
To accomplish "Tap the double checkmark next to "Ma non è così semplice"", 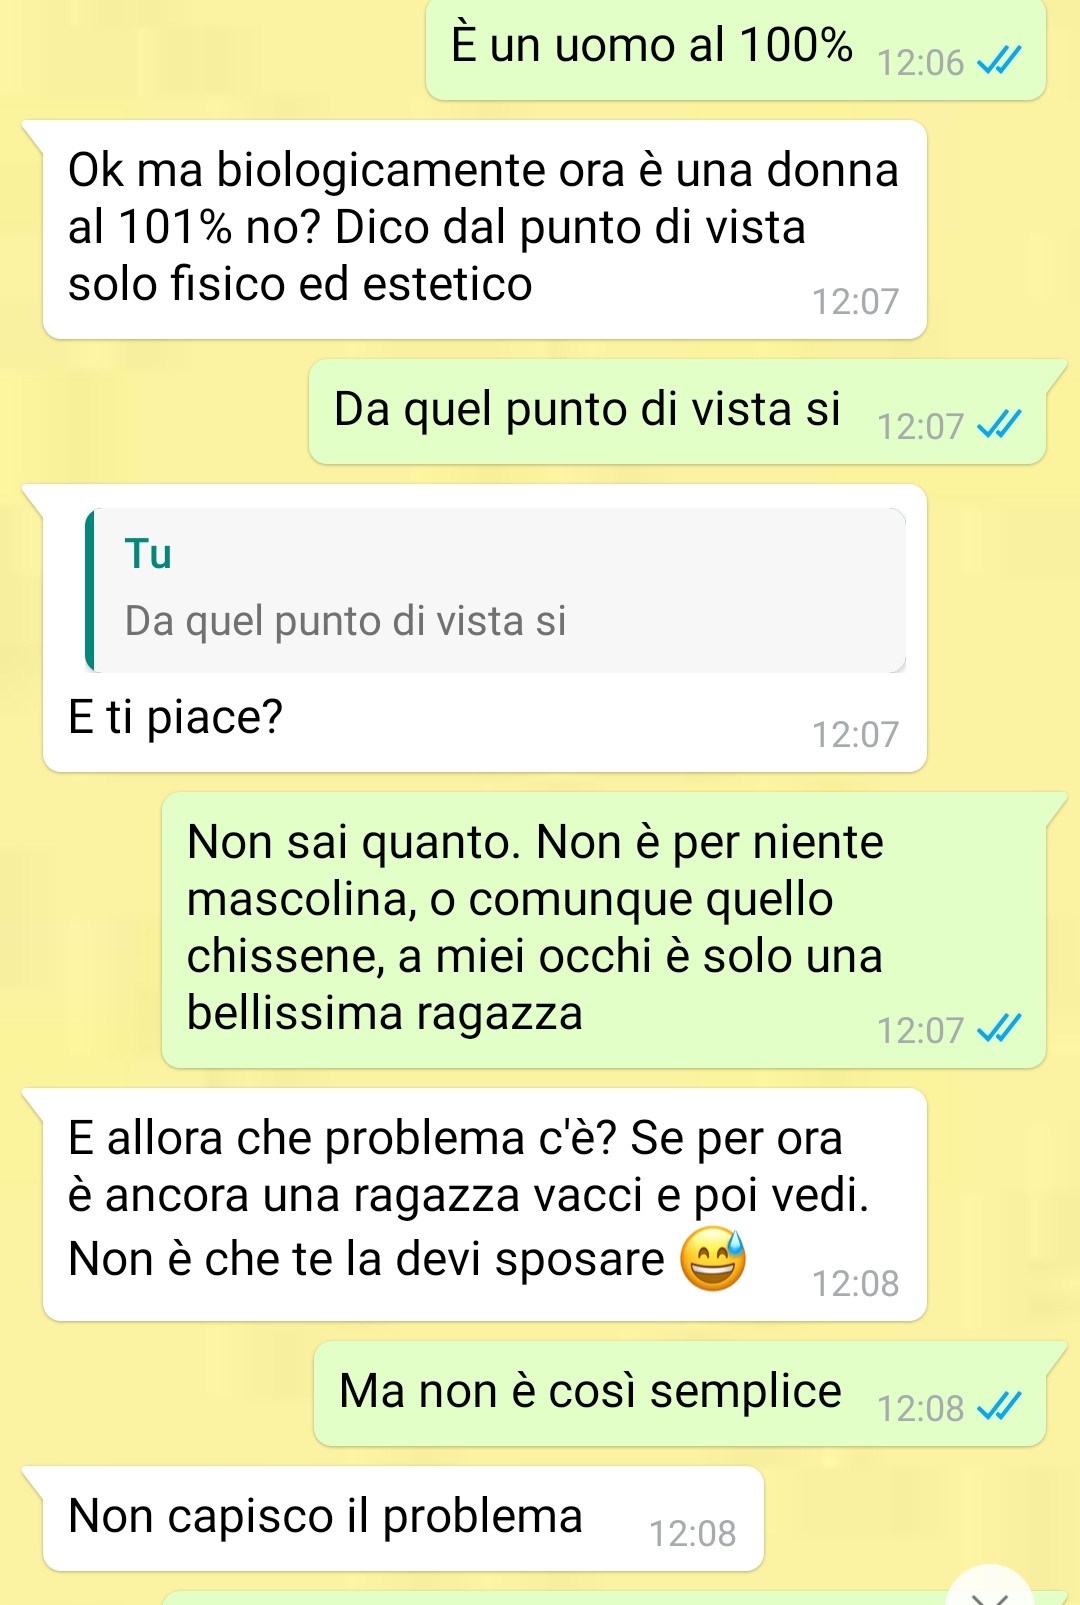I will 999,1408.
